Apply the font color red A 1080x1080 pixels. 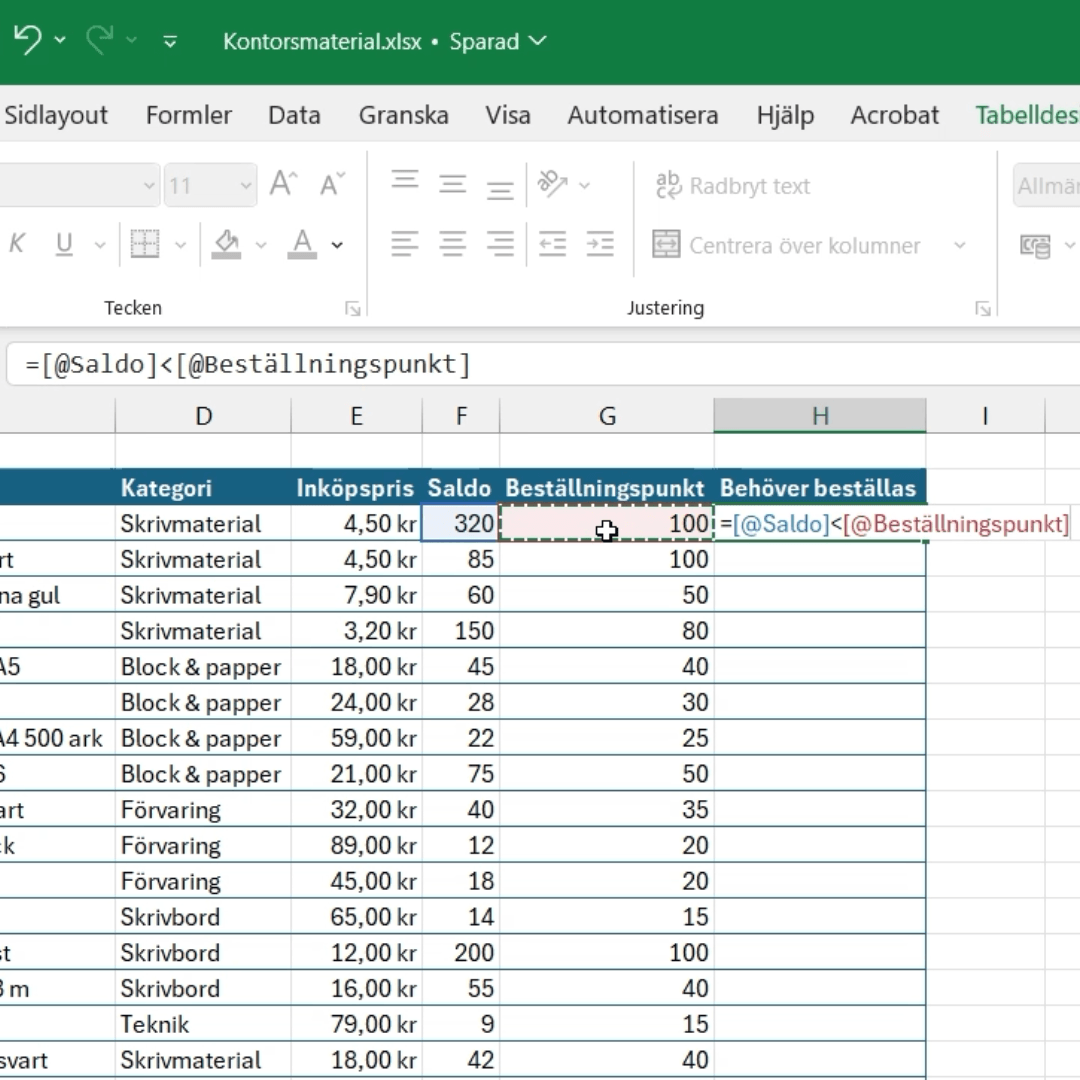click(x=302, y=245)
